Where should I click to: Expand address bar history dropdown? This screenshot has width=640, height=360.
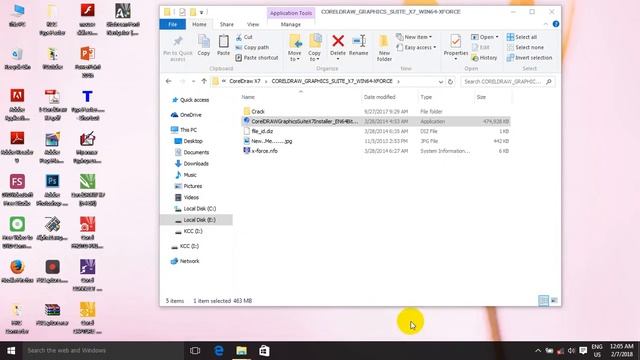[440, 82]
